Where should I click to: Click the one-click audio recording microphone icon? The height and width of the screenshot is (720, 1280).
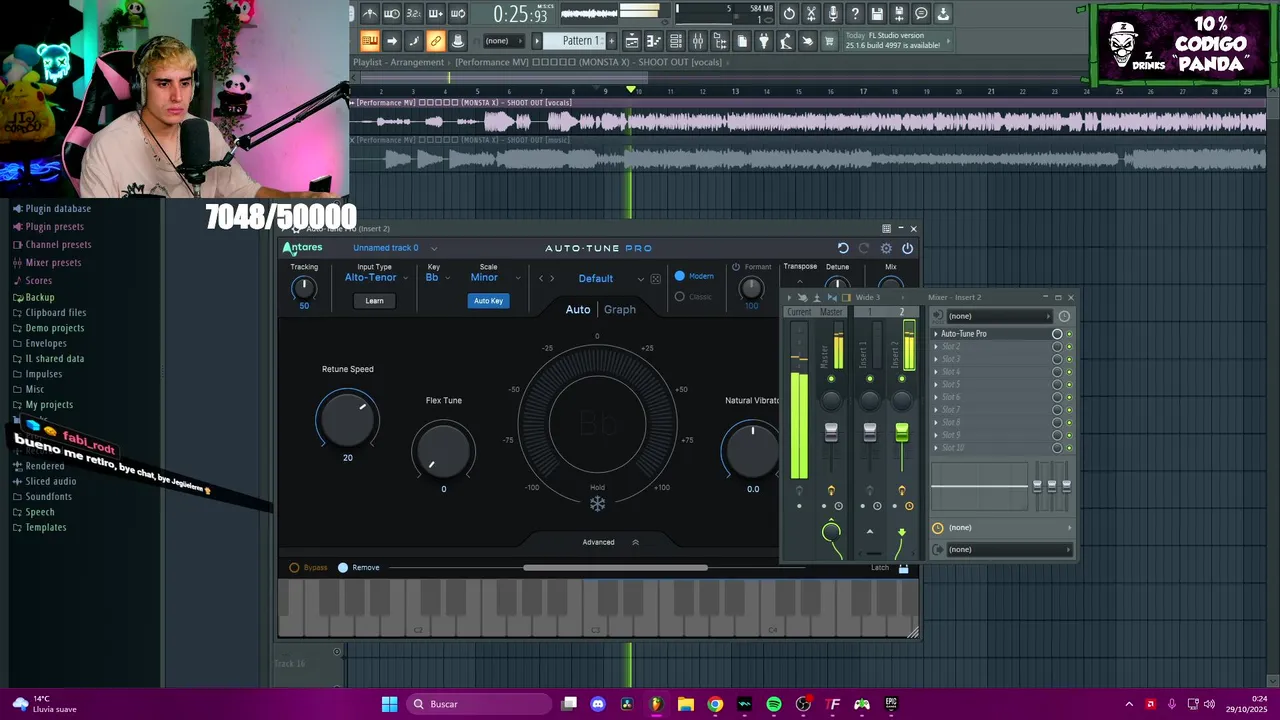(833, 14)
